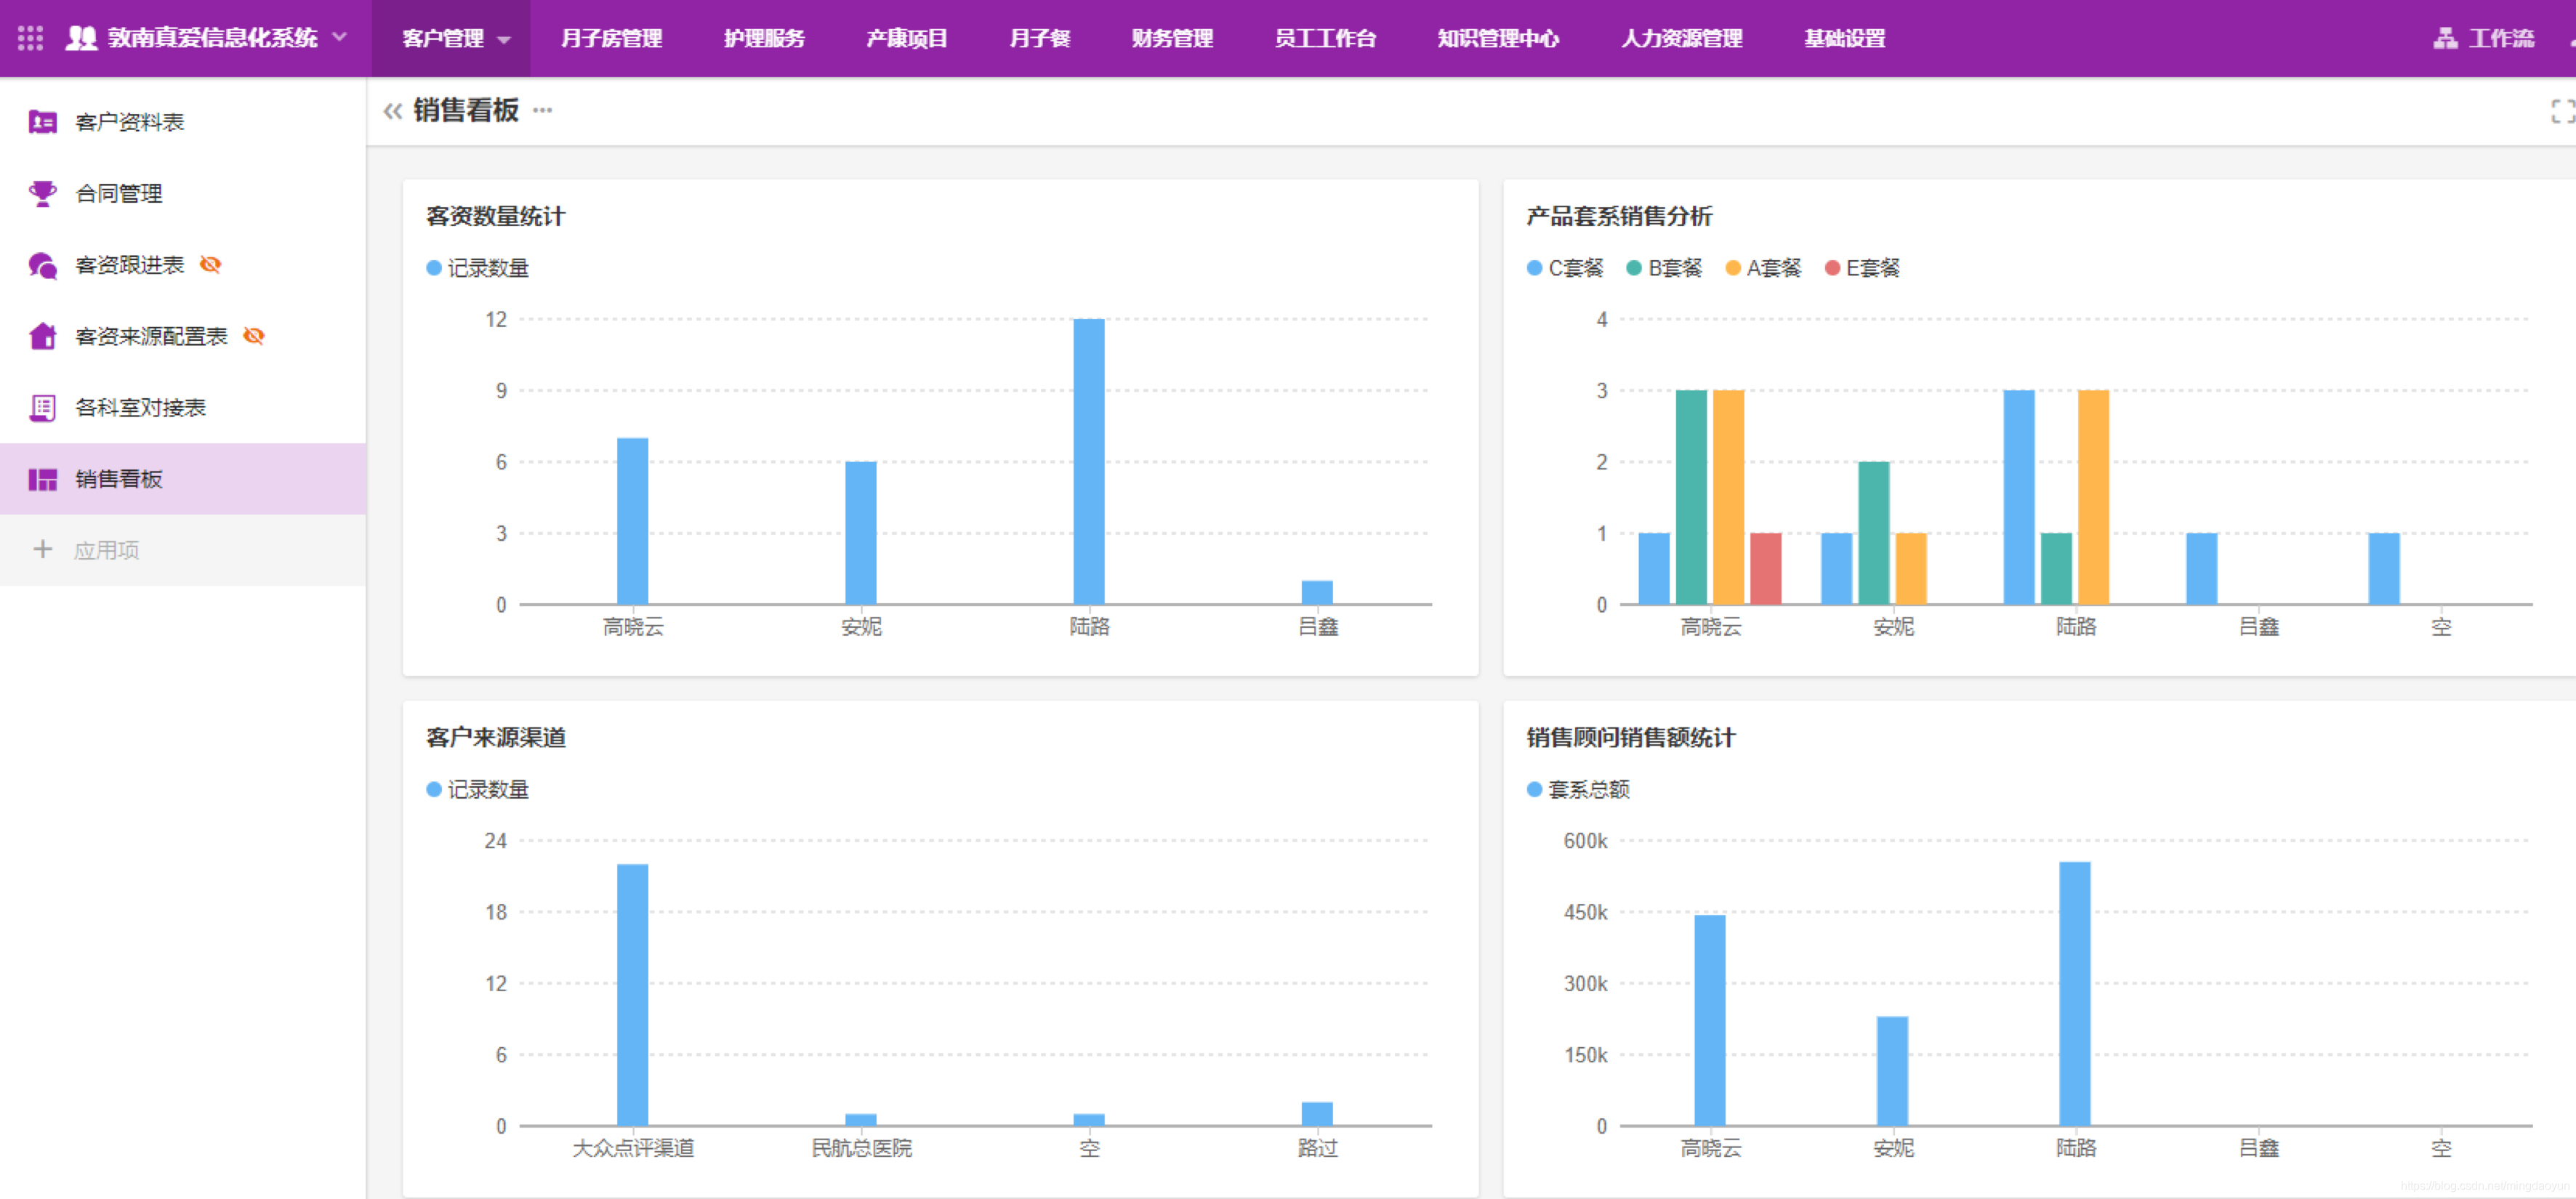Open the 基础设置 tab

(1844, 38)
